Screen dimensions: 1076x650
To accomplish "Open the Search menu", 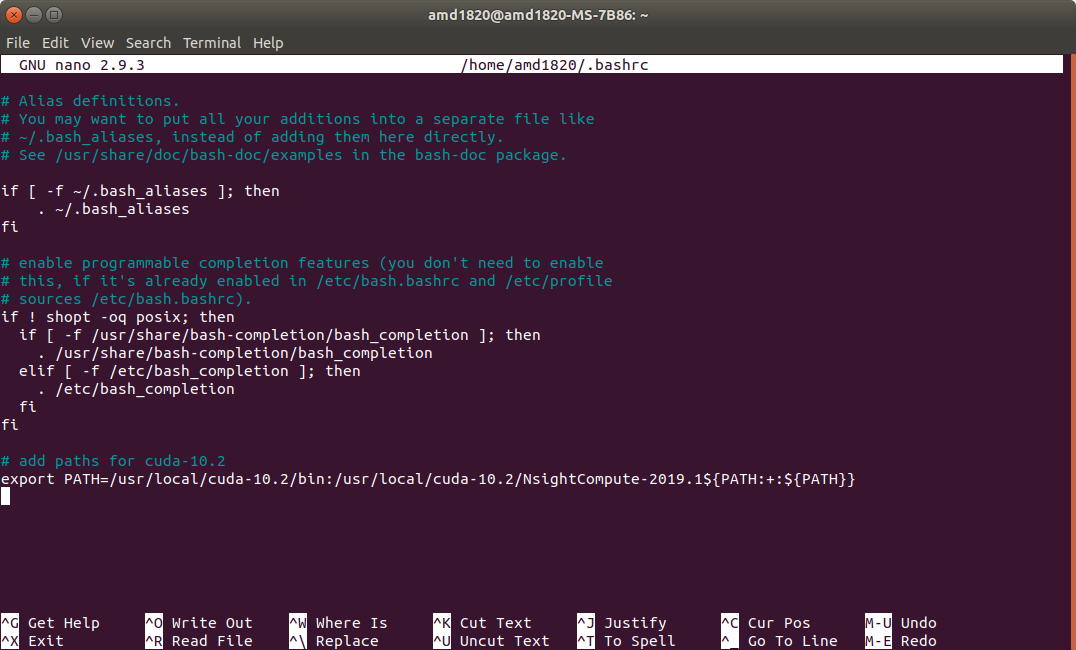I will pos(148,43).
